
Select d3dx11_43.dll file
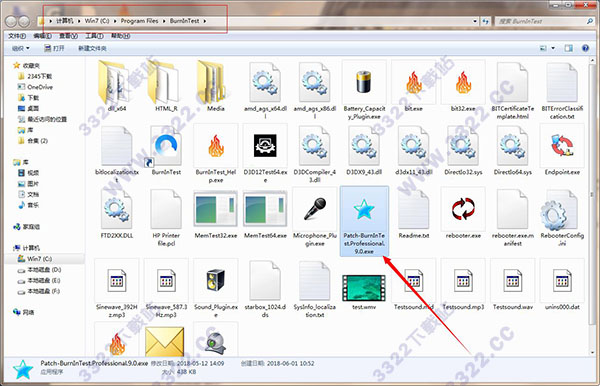pyautogui.click(x=414, y=150)
